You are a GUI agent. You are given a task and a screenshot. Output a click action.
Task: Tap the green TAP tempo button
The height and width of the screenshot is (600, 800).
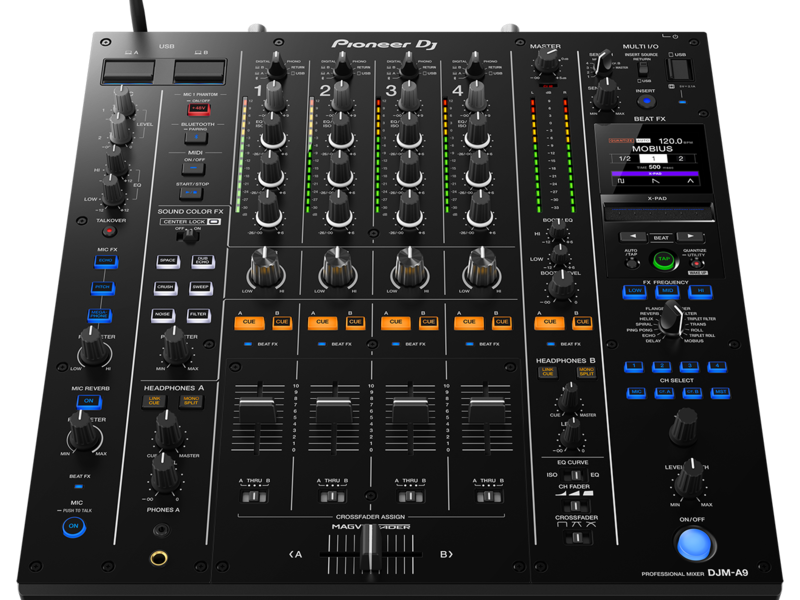click(663, 260)
